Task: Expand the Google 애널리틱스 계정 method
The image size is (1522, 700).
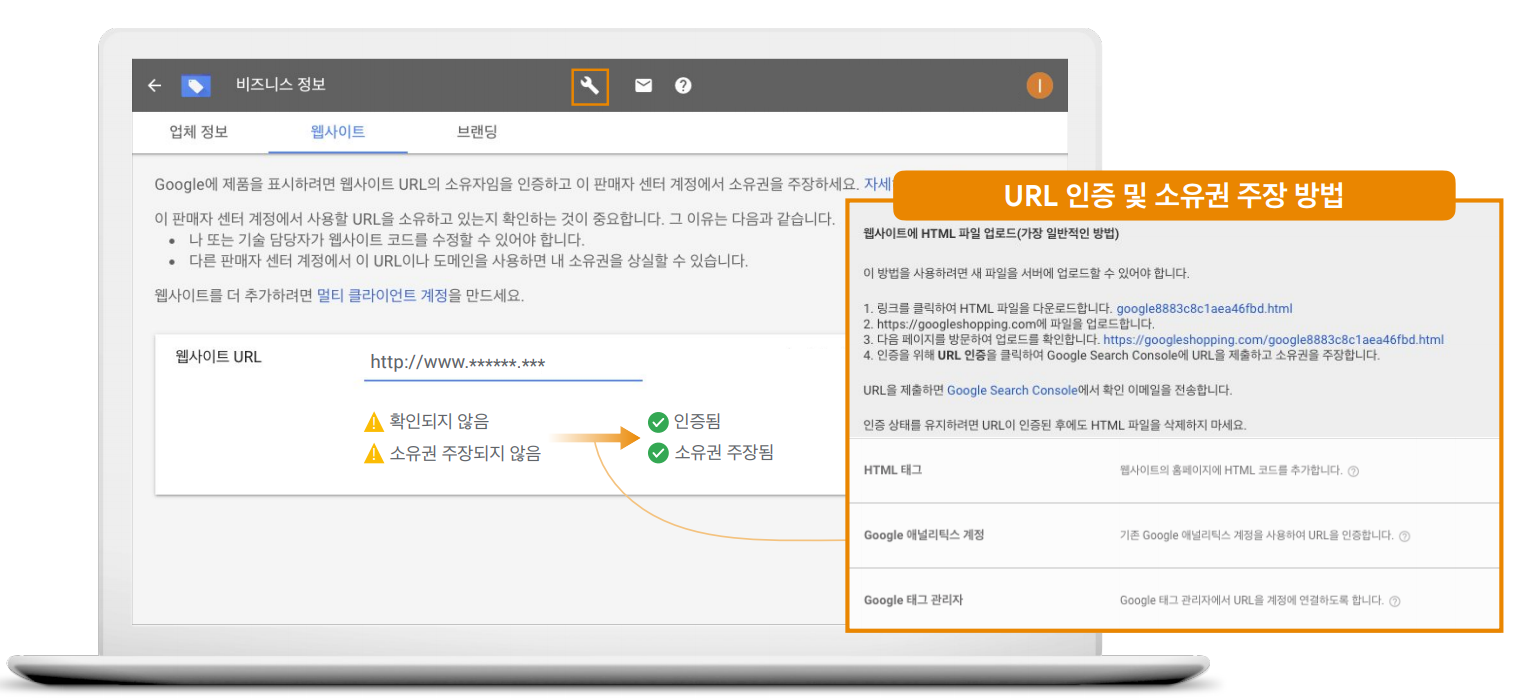Action: point(1174,536)
